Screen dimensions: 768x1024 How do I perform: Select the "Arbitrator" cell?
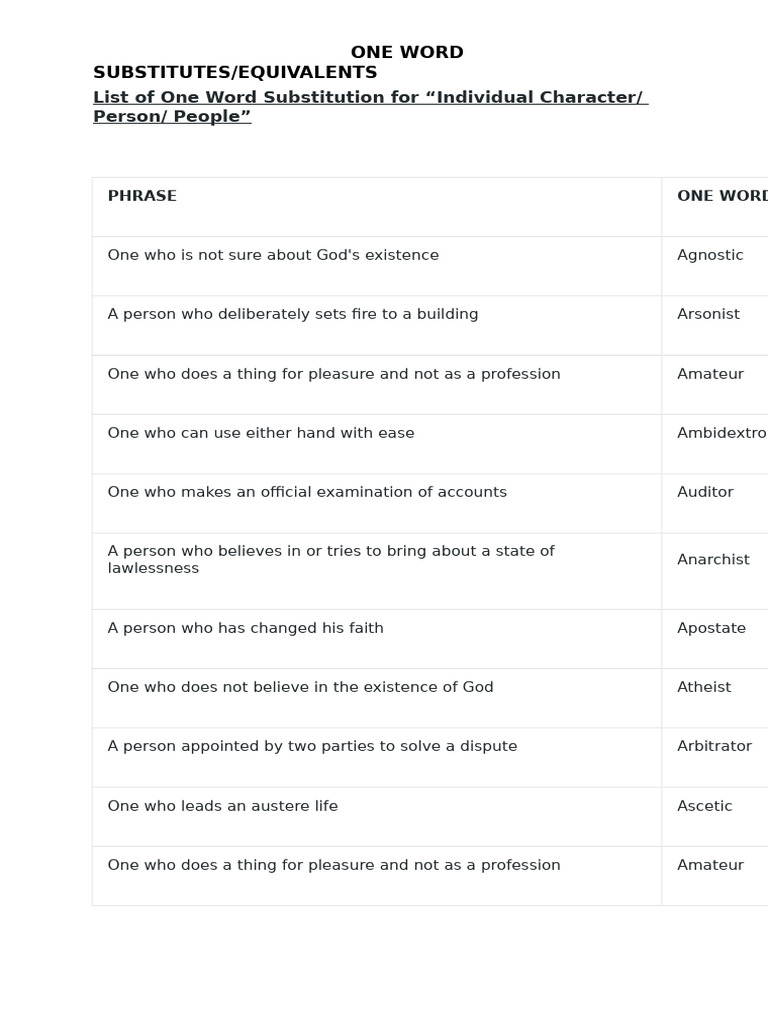[x=714, y=746]
